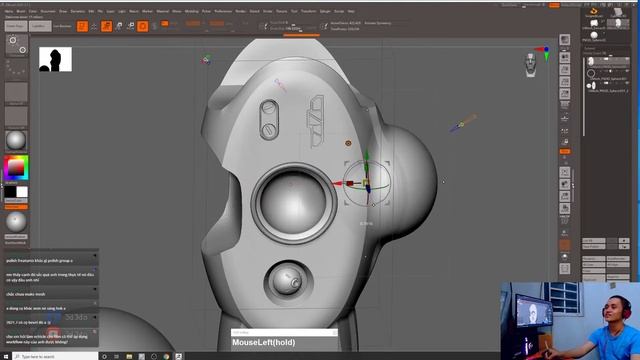Toggle the Zadd button

(x=193, y=24)
